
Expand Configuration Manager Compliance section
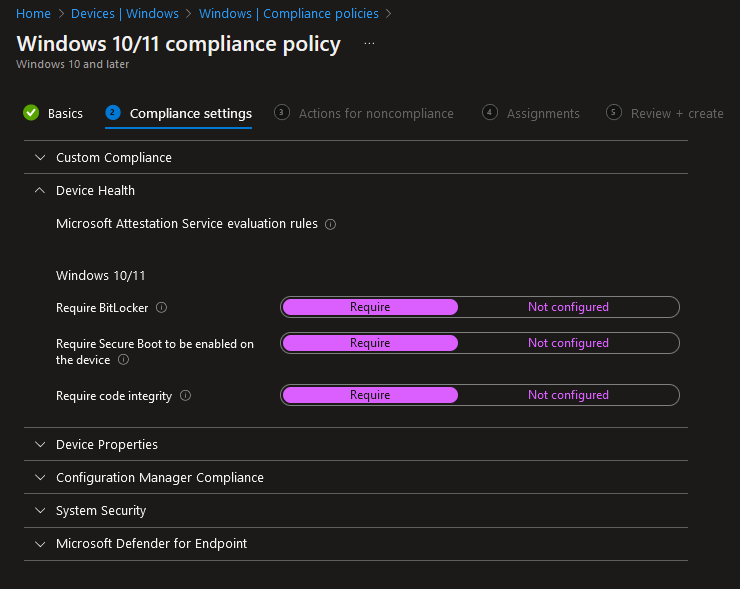tap(356, 478)
